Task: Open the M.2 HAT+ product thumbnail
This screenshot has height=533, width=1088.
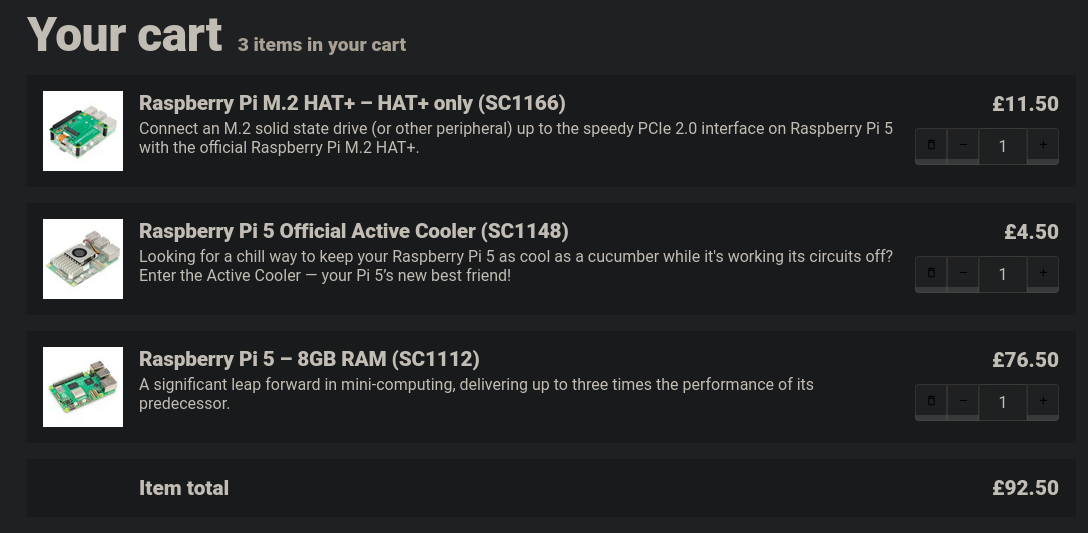Action: tap(83, 131)
